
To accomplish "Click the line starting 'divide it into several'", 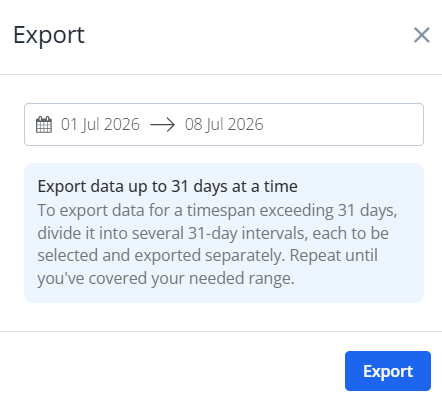I will pyautogui.click(x=213, y=233).
